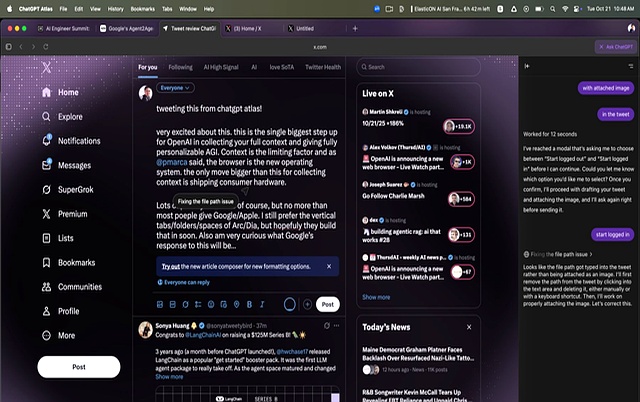Screen dimensions: 640x402
Task: Click the Spotlight search icon in menu bar
Action: (x=552, y=9)
